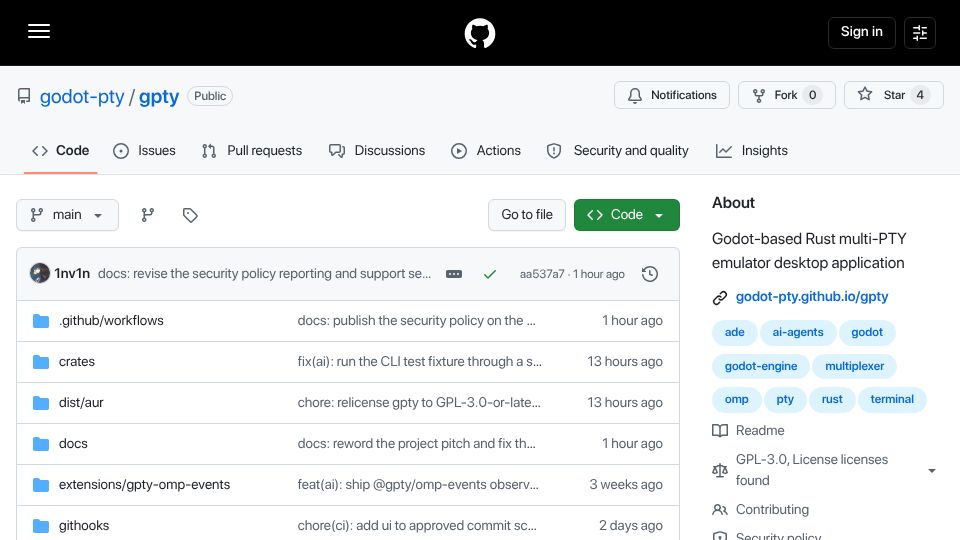This screenshot has height=540, width=960.
Task: Select the godot-engine topic tag
Action: [761, 366]
